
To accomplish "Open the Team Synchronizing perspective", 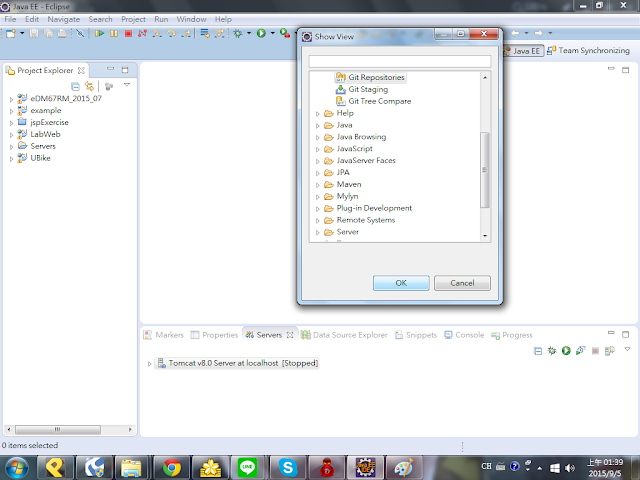I will click(x=588, y=51).
